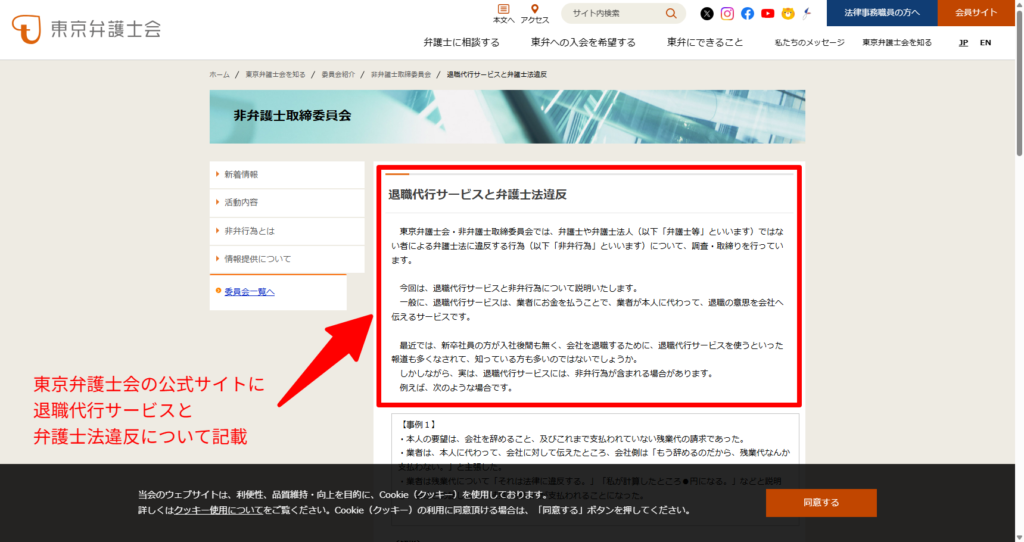The width and height of the screenshot is (1024, 542).
Task: Open 東京弁護士会を知る menu item
Action: 897,42
